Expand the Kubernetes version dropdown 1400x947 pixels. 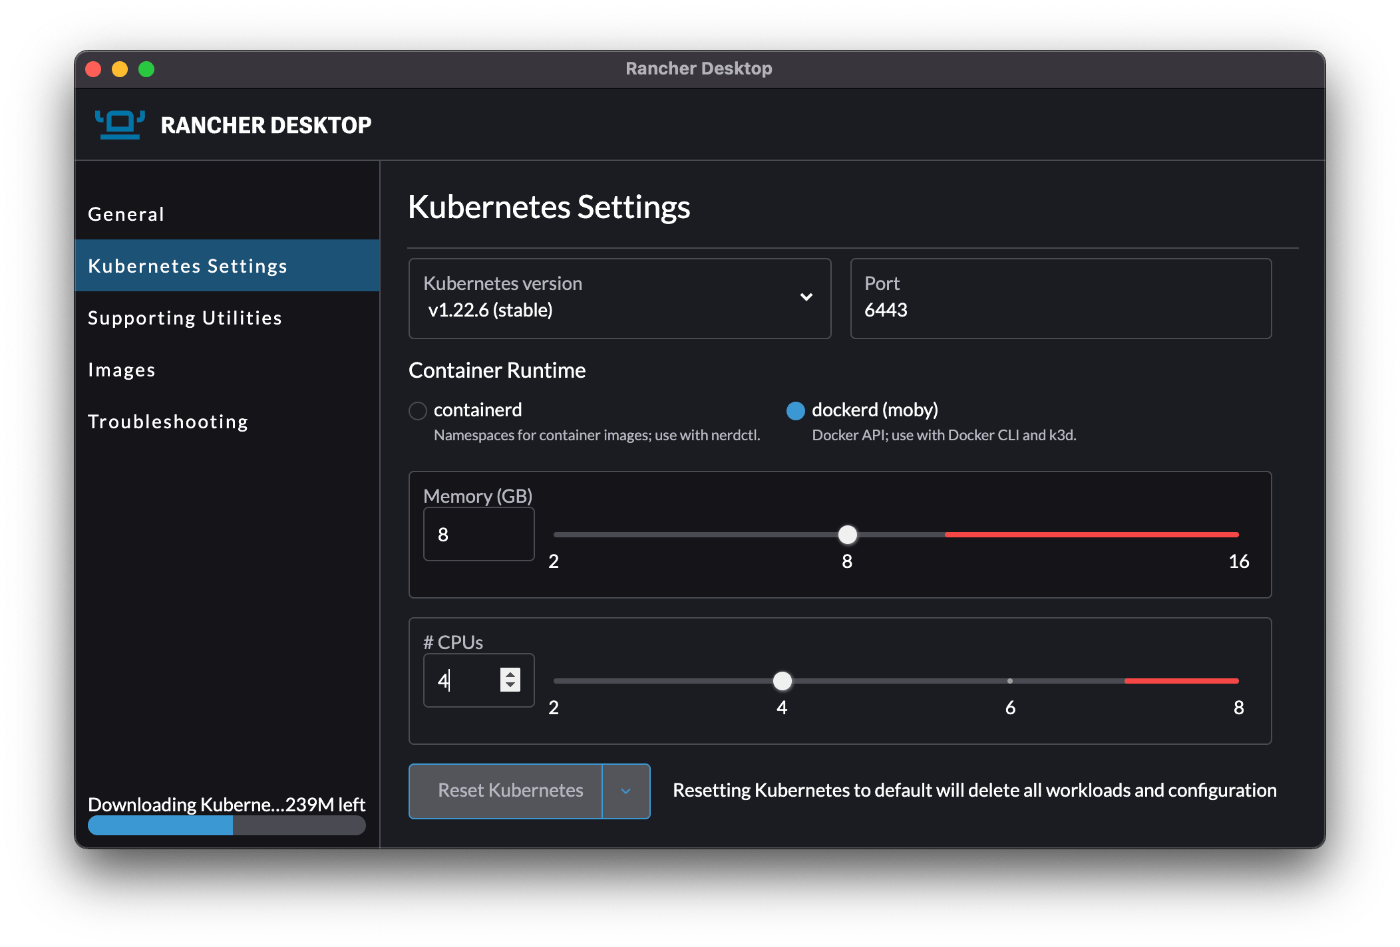point(620,298)
